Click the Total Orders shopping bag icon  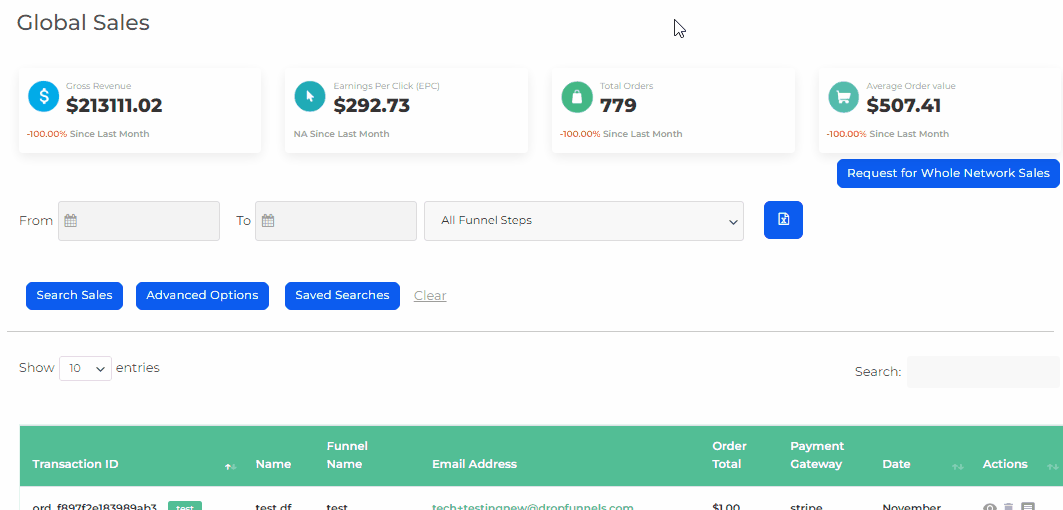coord(577,97)
